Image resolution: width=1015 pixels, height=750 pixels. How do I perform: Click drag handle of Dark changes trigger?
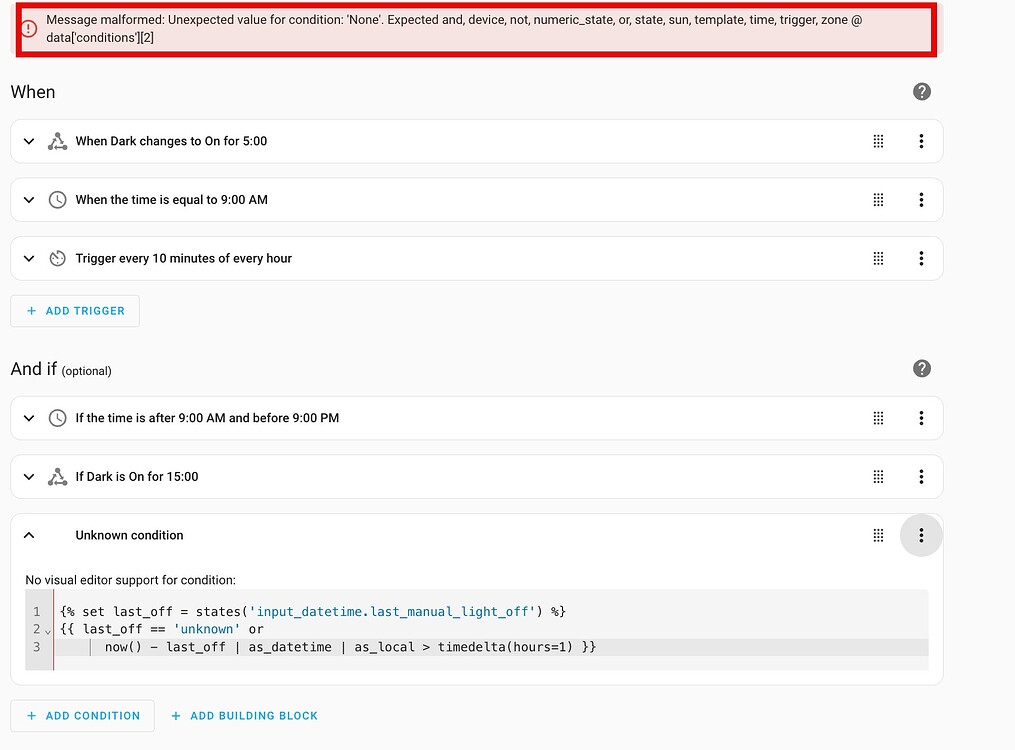(x=878, y=142)
